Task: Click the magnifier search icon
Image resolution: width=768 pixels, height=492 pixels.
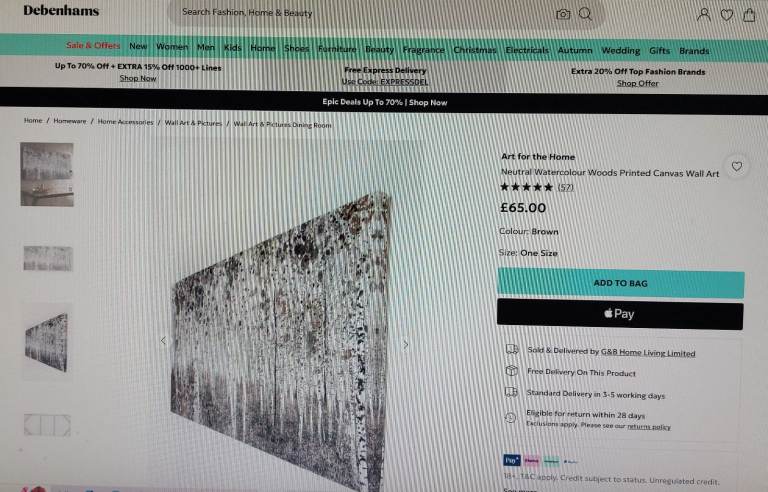Action: (585, 14)
